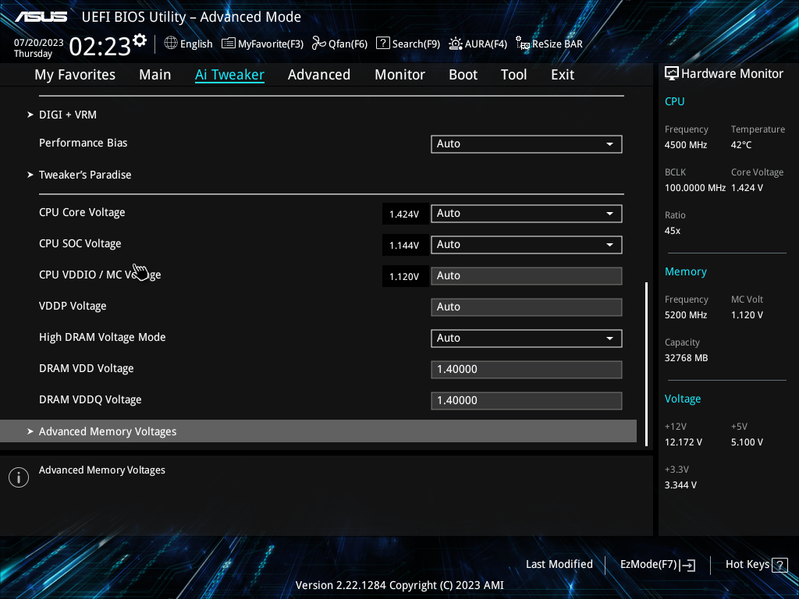
Task: Open the CPU SOC Voltage dropdown
Action: pyautogui.click(x=526, y=244)
